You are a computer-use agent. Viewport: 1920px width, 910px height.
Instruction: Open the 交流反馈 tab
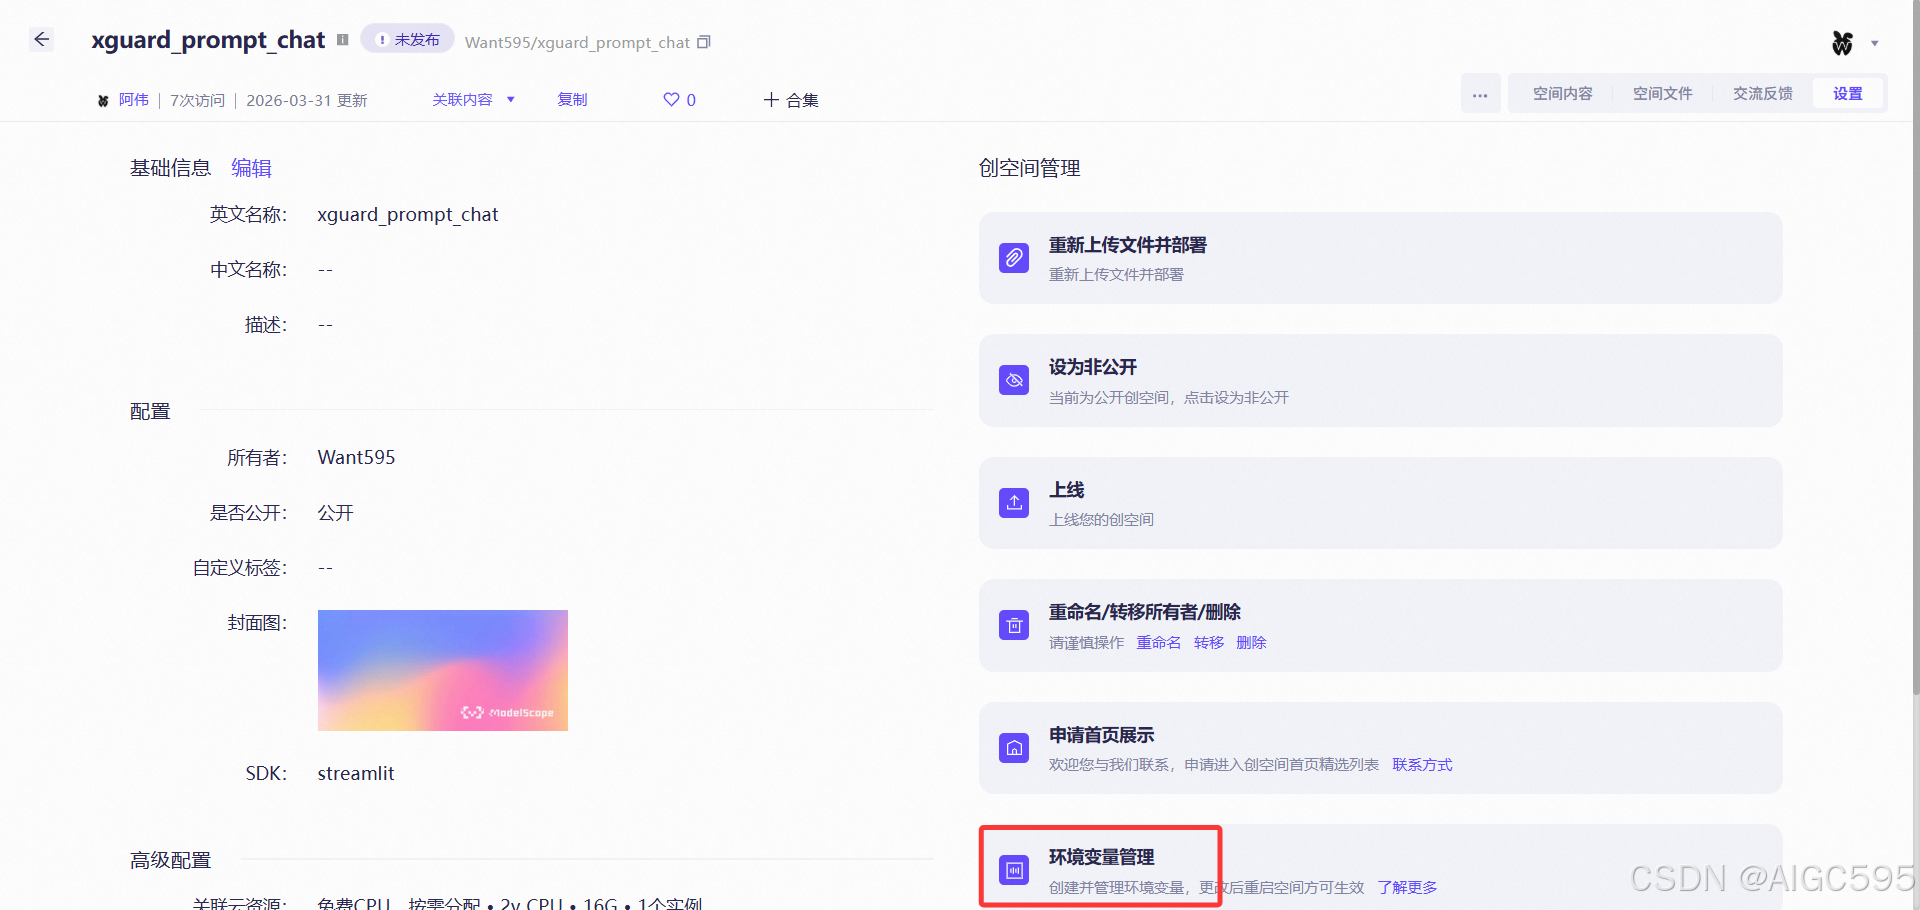point(1762,93)
